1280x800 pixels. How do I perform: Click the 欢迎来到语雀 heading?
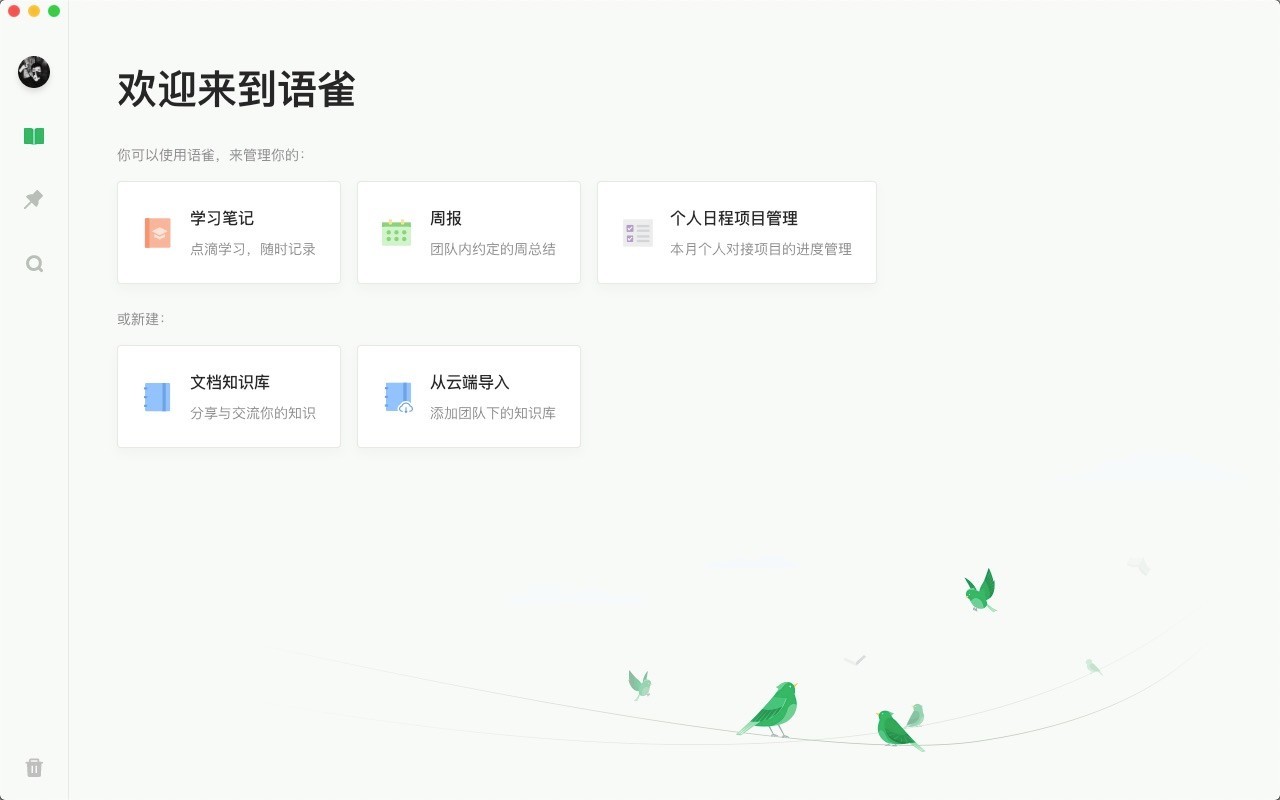coord(237,88)
